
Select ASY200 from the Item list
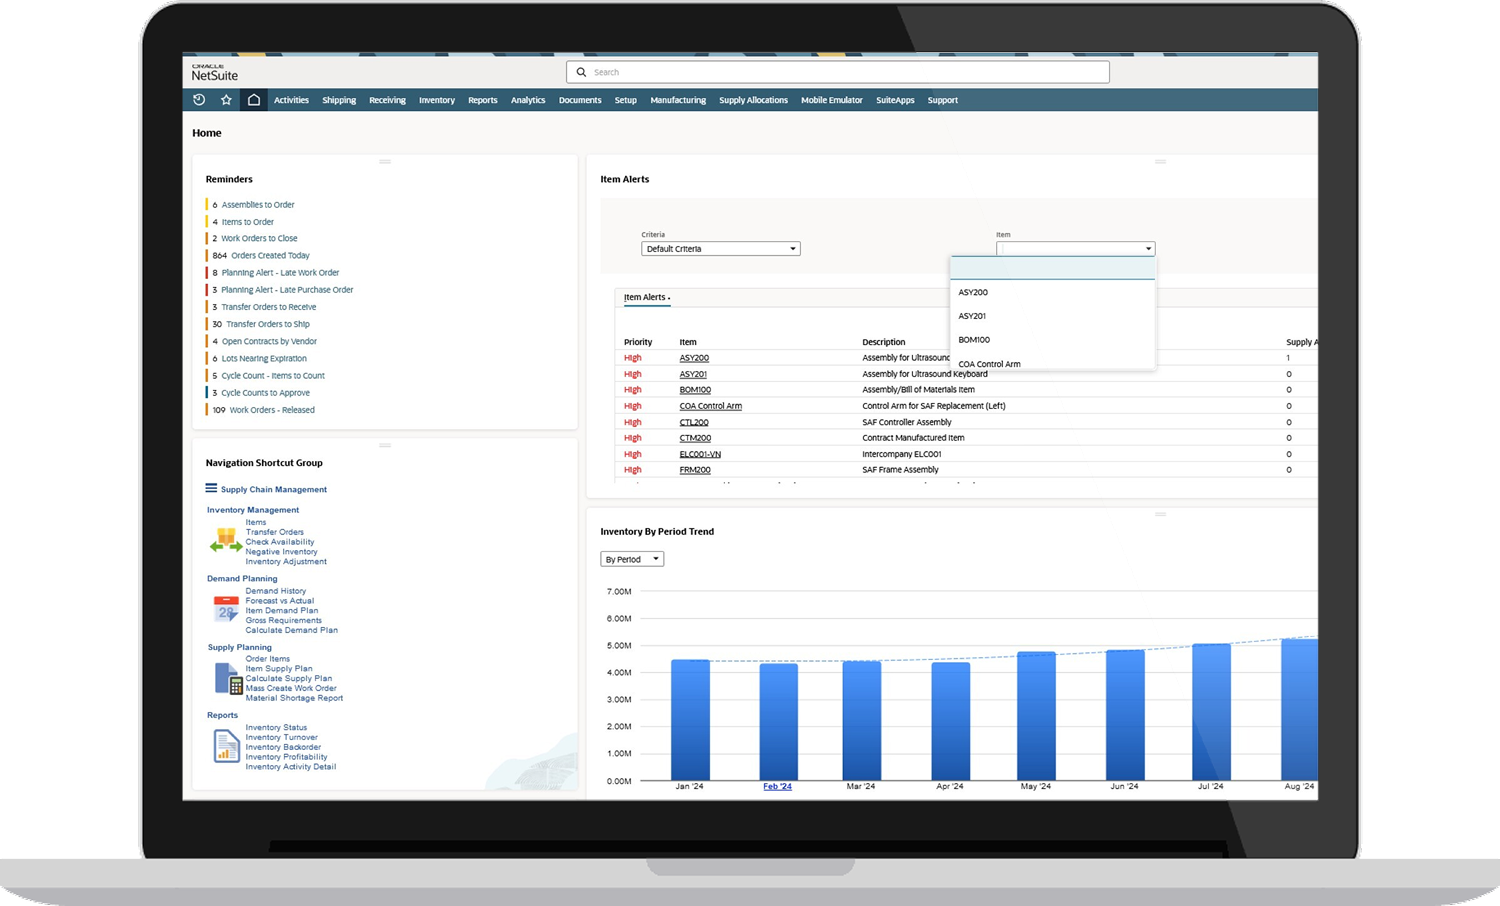click(x=973, y=292)
